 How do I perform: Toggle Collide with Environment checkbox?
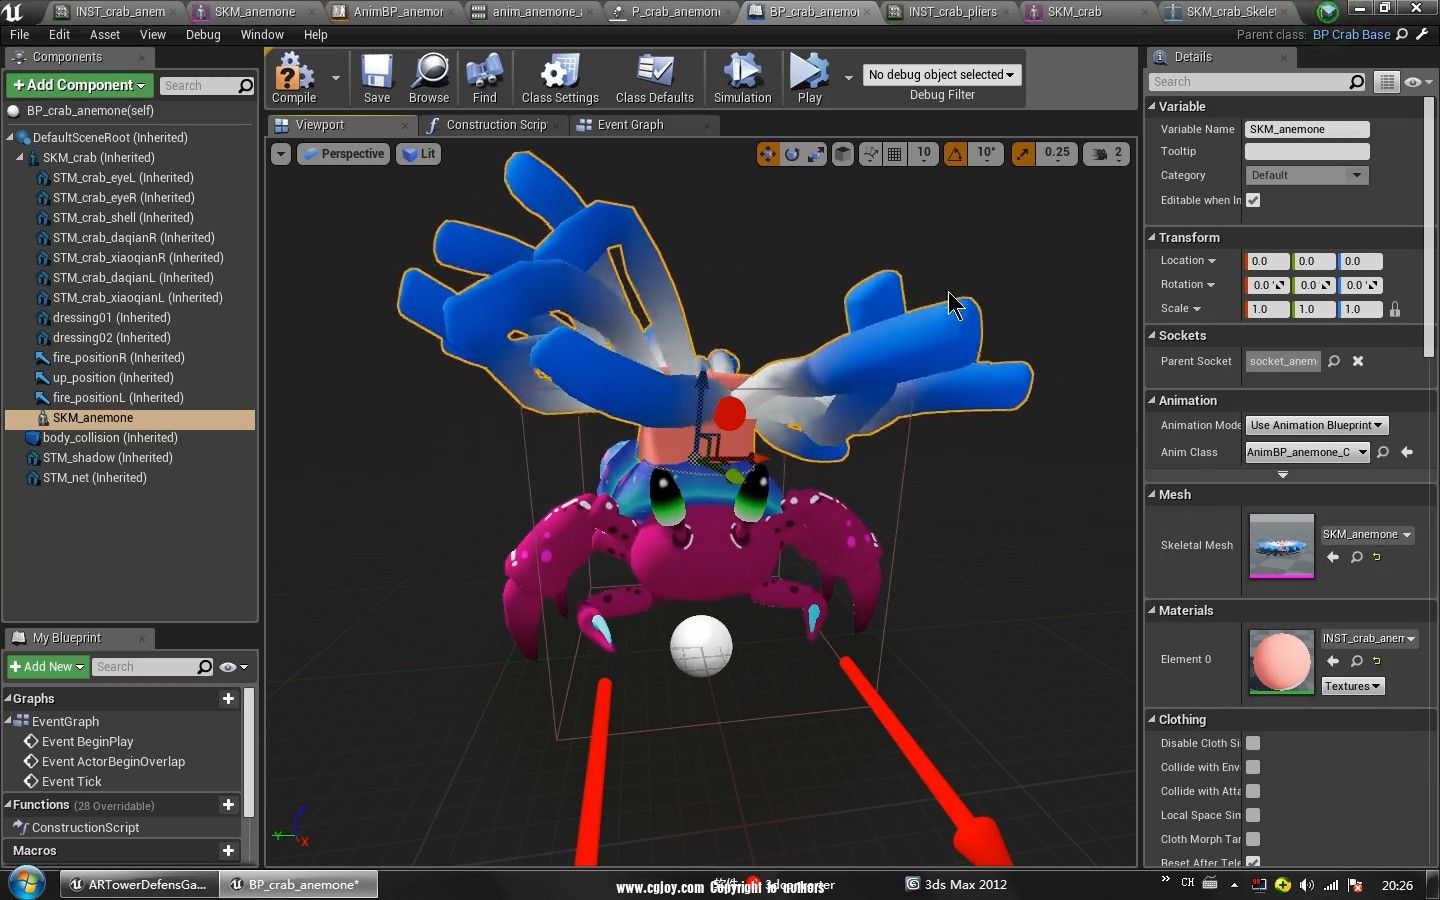click(1253, 767)
